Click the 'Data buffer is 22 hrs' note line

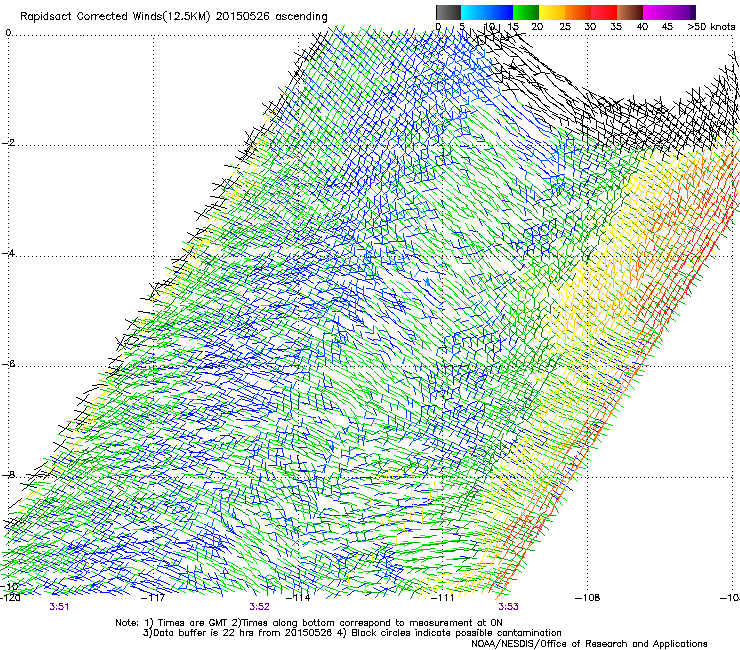coord(352,633)
